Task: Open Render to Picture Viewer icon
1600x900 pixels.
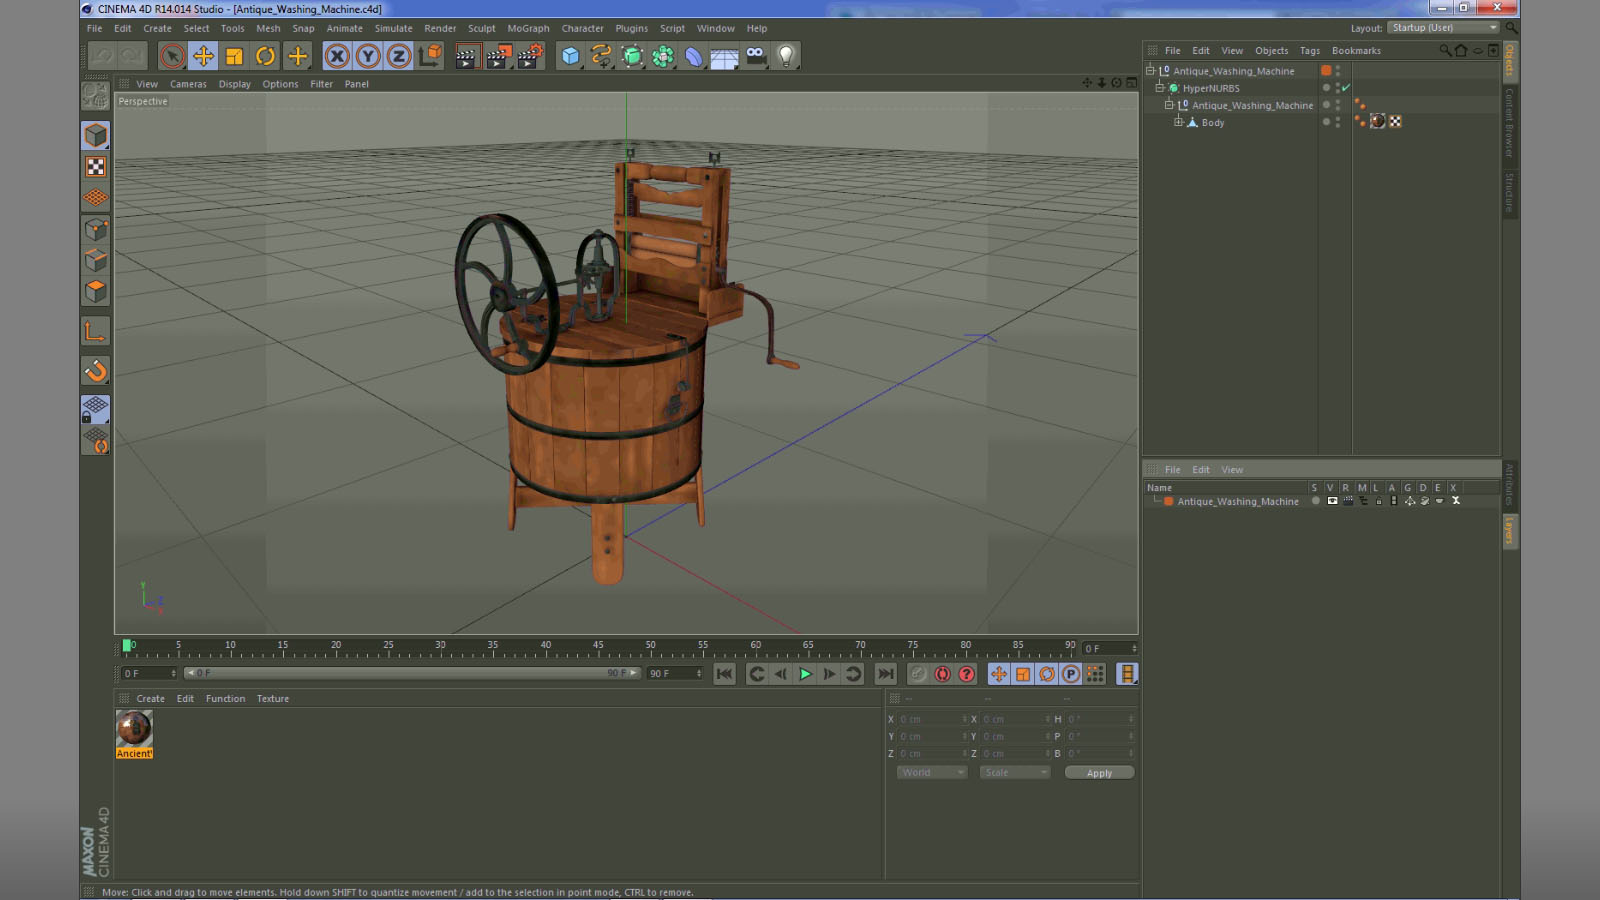Action: [x=497, y=56]
